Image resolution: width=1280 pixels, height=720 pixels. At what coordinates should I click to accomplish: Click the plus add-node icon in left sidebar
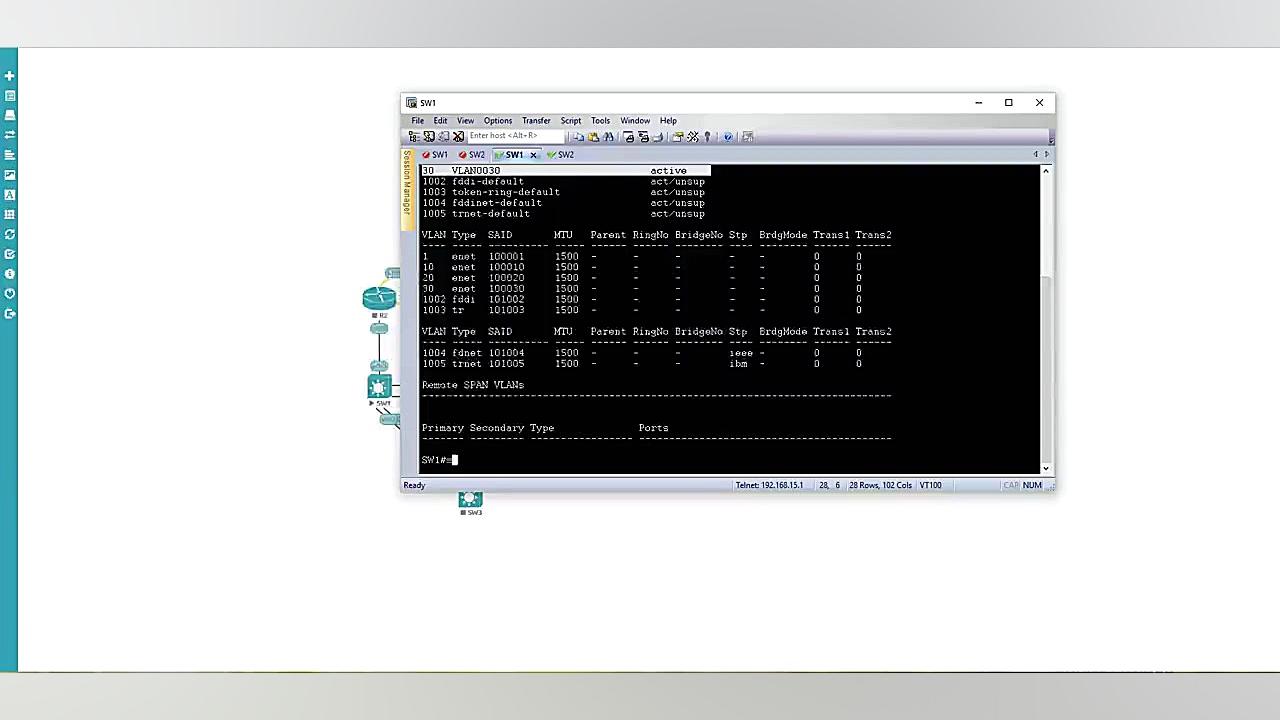[x=9, y=76]
